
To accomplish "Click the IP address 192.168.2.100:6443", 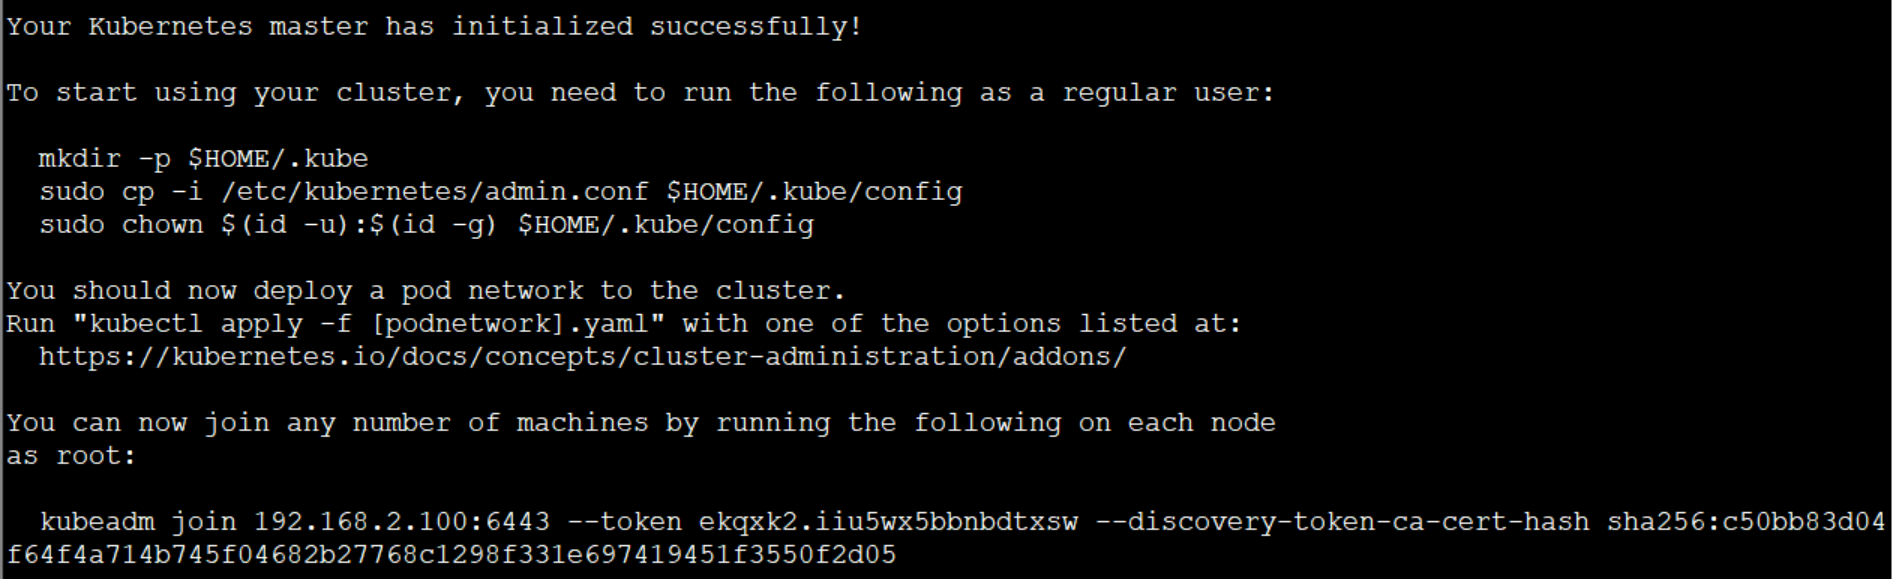I will tap(401, 522).
